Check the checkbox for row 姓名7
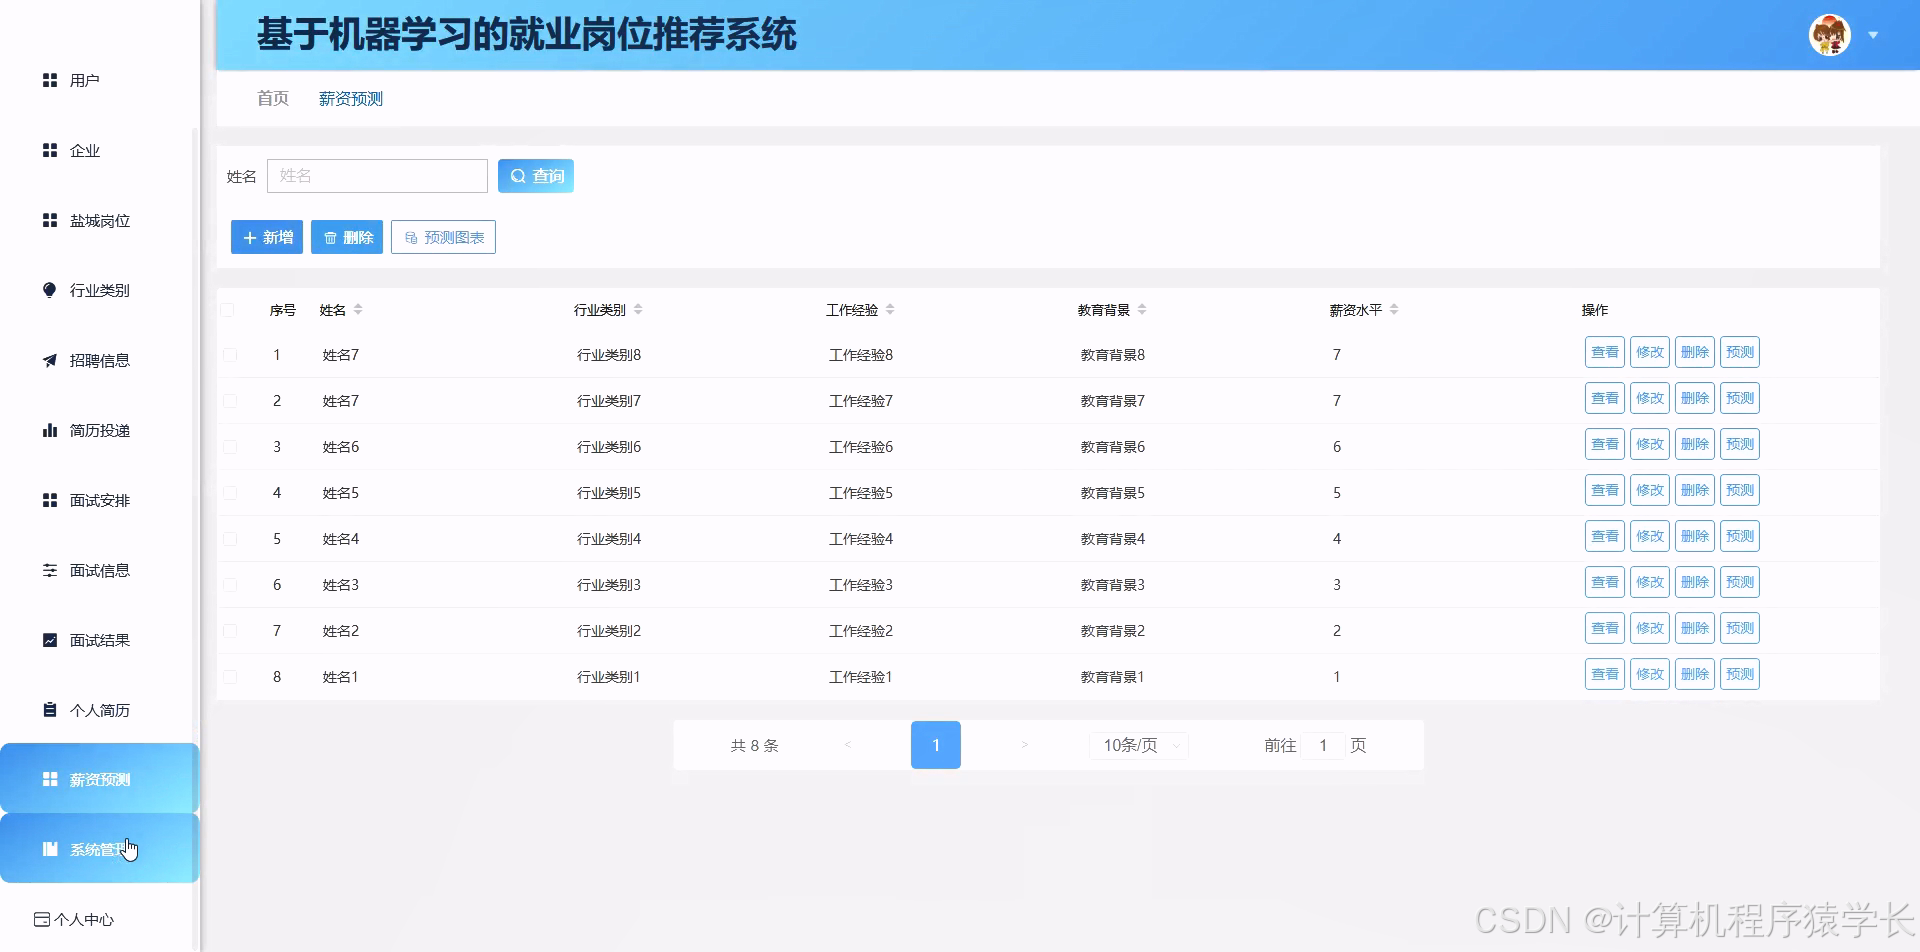This screenshot has height=952, width=1920. point(230,355)
